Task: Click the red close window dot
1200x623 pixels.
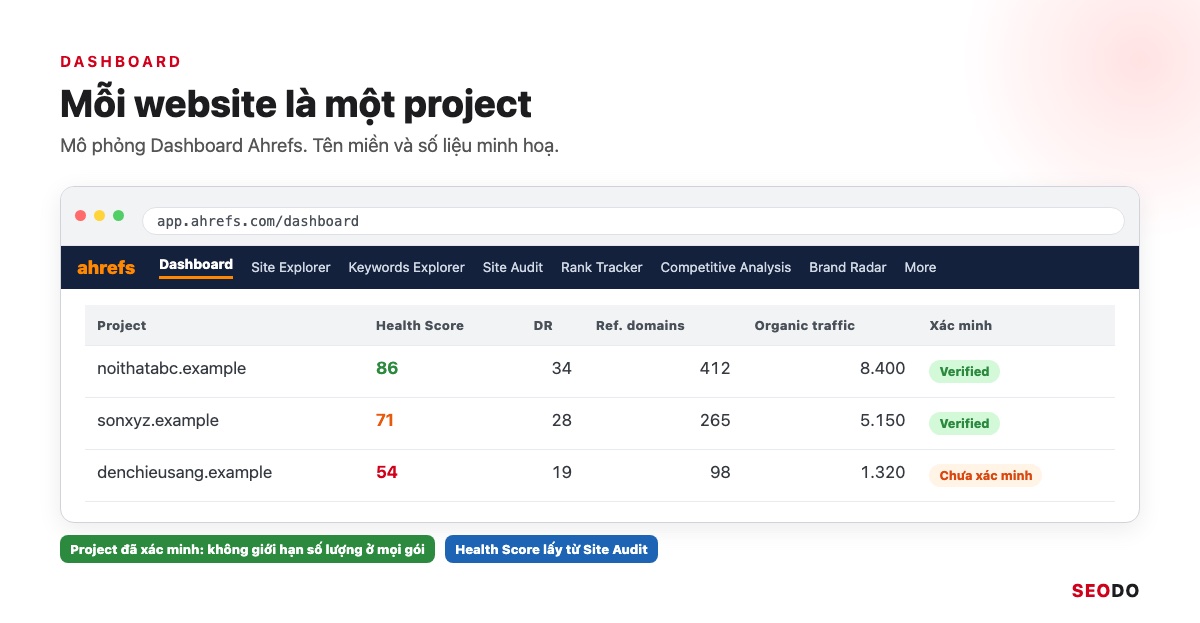Action: point(81,215)
